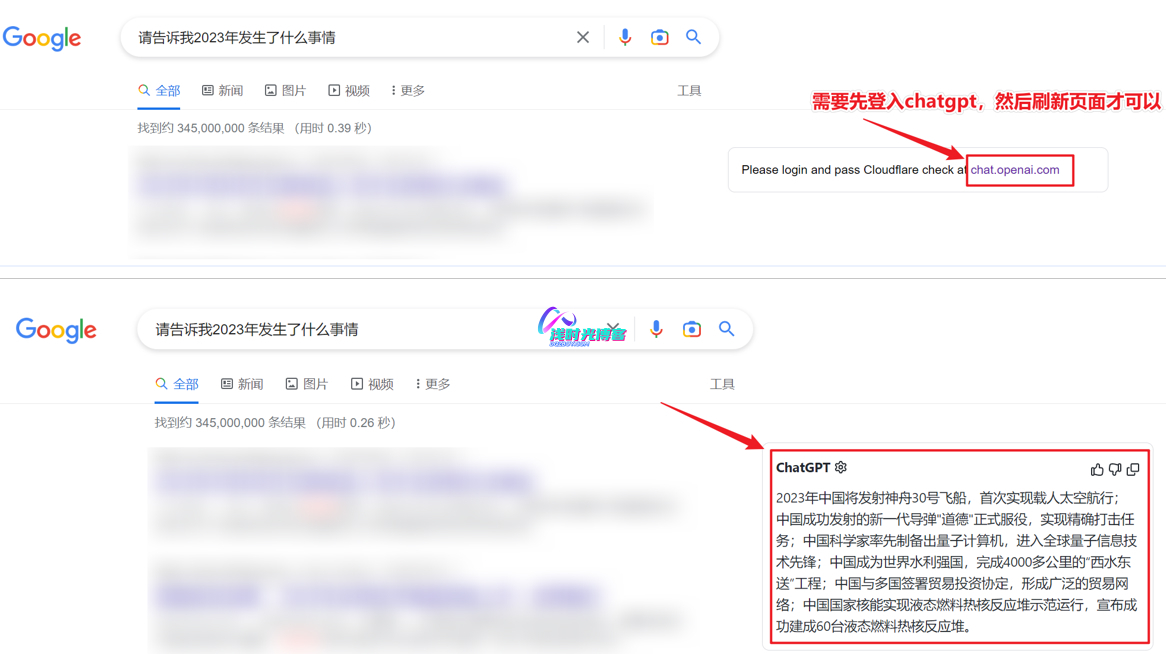Click the ChatGPT settings gear icon
1166x654 pixels.
[x=841, y=467]
